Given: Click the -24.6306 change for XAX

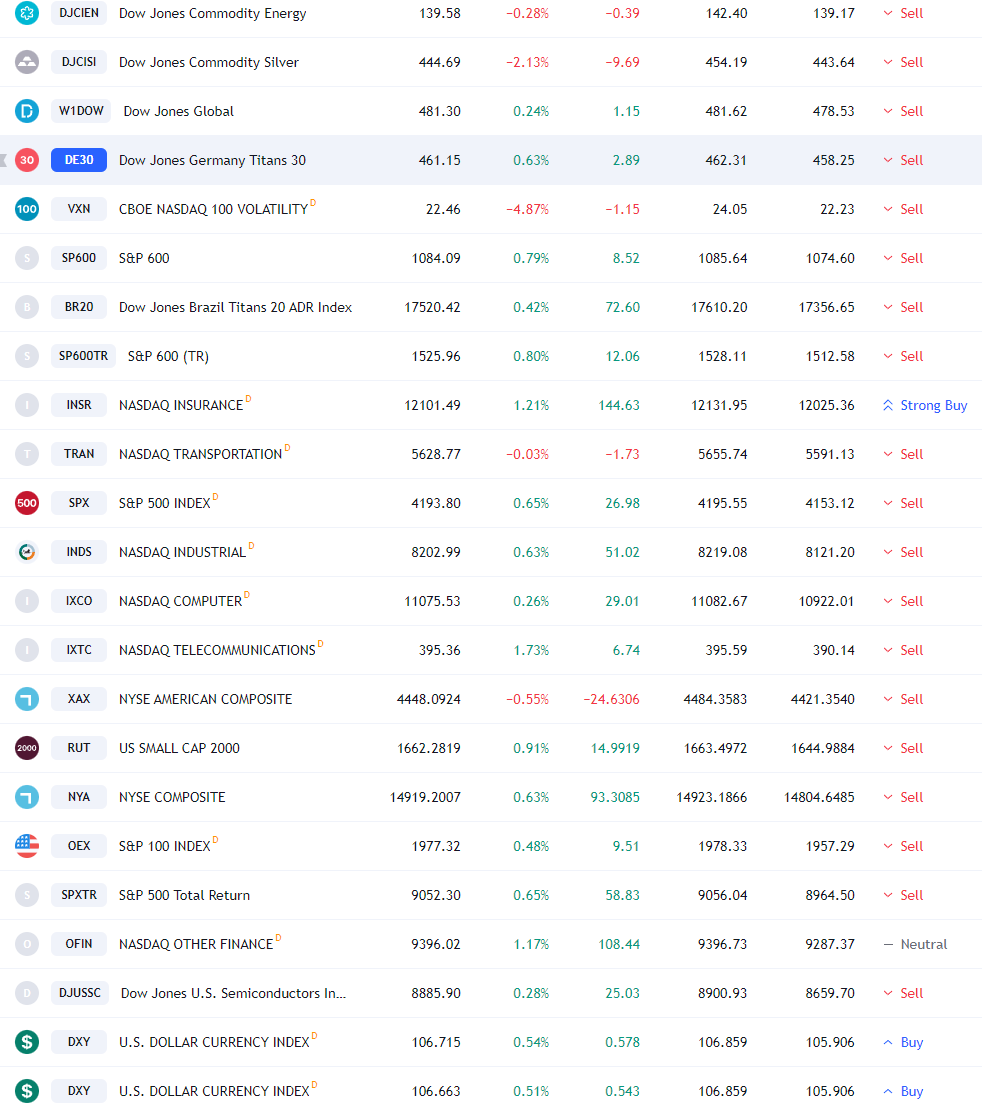Looking at the screenshot, I should tap(611, 699).
